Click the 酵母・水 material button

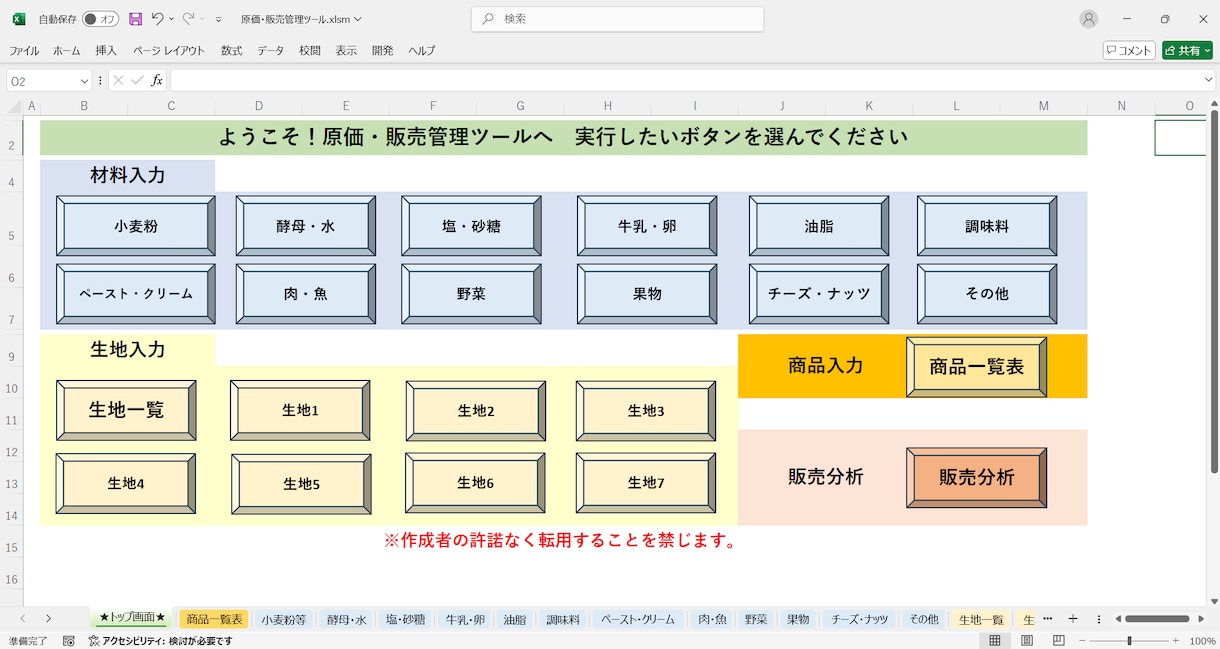coord(306,226)
